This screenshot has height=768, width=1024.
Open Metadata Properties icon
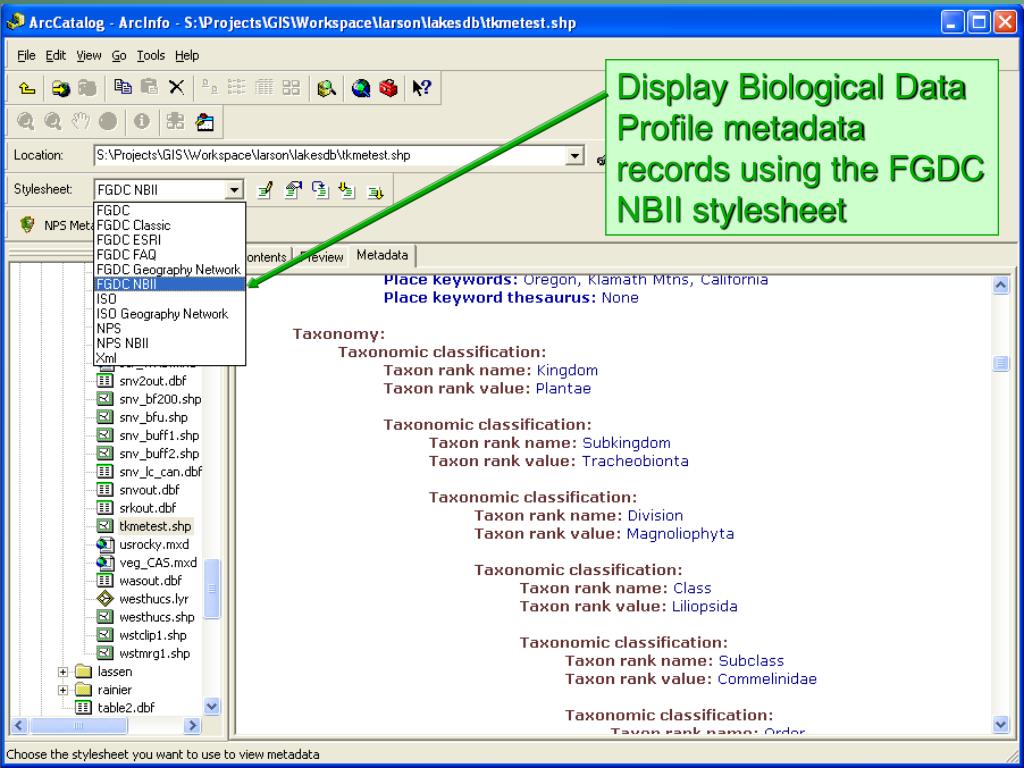click(293, 190)
